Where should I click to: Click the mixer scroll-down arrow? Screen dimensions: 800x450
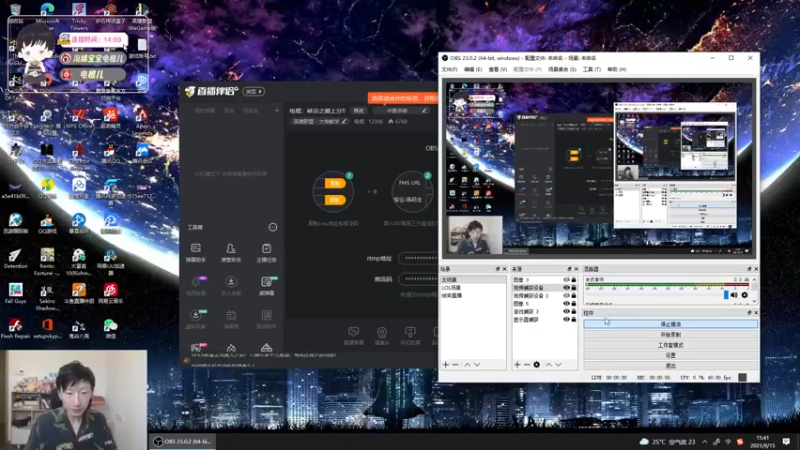tap(754, 302)
